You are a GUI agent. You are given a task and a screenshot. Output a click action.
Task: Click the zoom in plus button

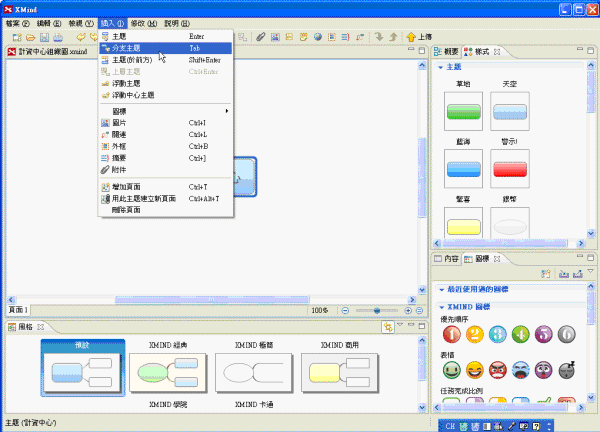pos(408,311)
